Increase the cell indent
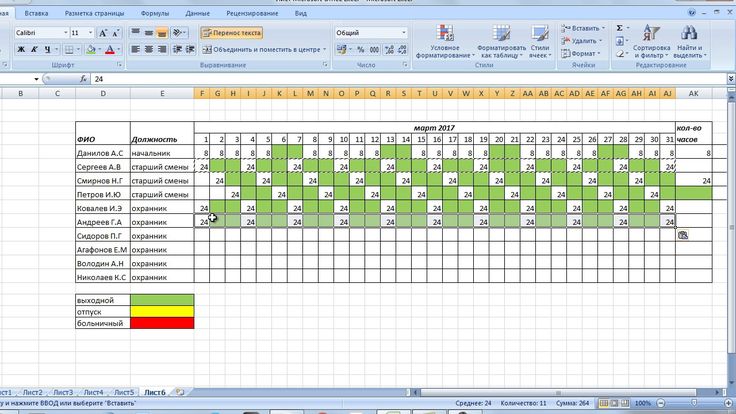This screenshot has width=736, height=414. [x=190, y=49]
